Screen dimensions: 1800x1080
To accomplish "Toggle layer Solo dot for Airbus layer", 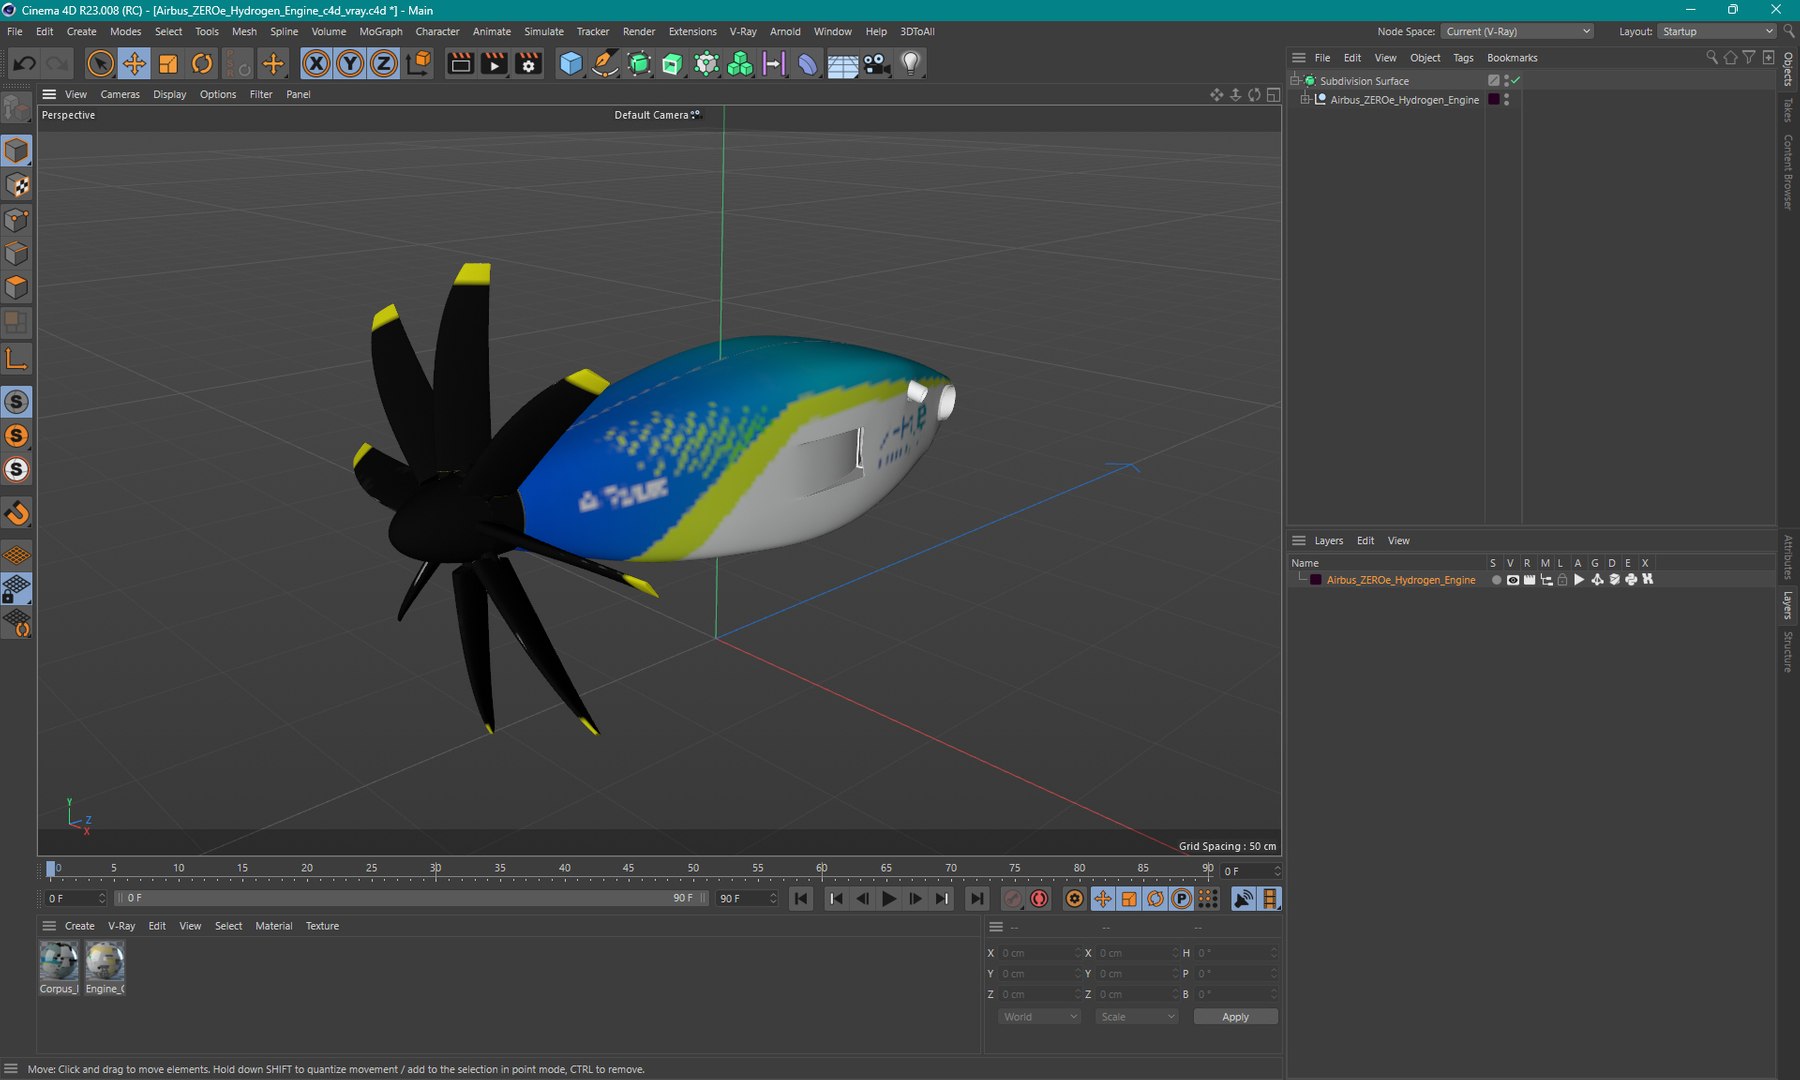I will (1496, 580).
